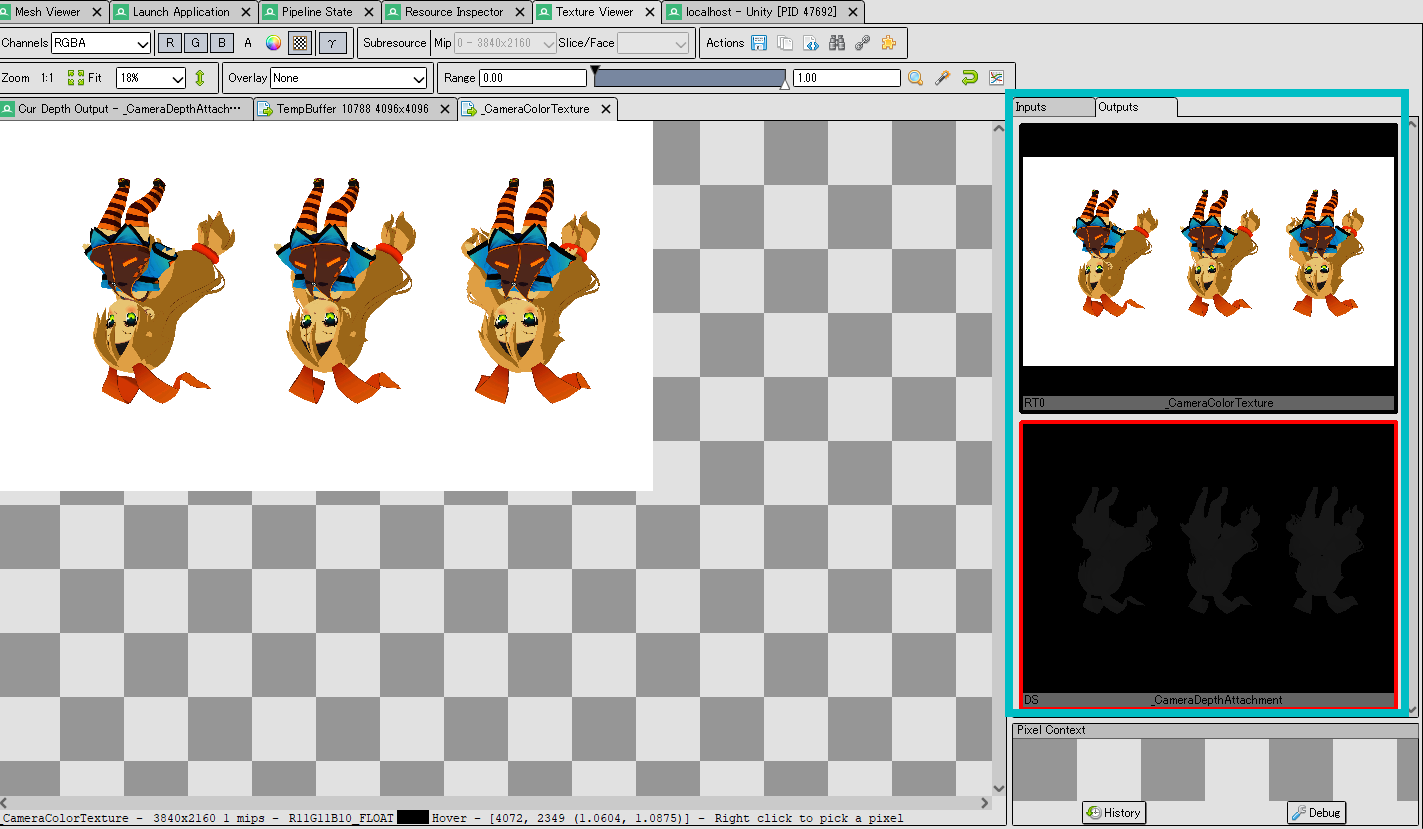Viewport: 1423px width, 829px height.
Task: Click the puzzle piece icon in Actions
Action: (888, 43)
